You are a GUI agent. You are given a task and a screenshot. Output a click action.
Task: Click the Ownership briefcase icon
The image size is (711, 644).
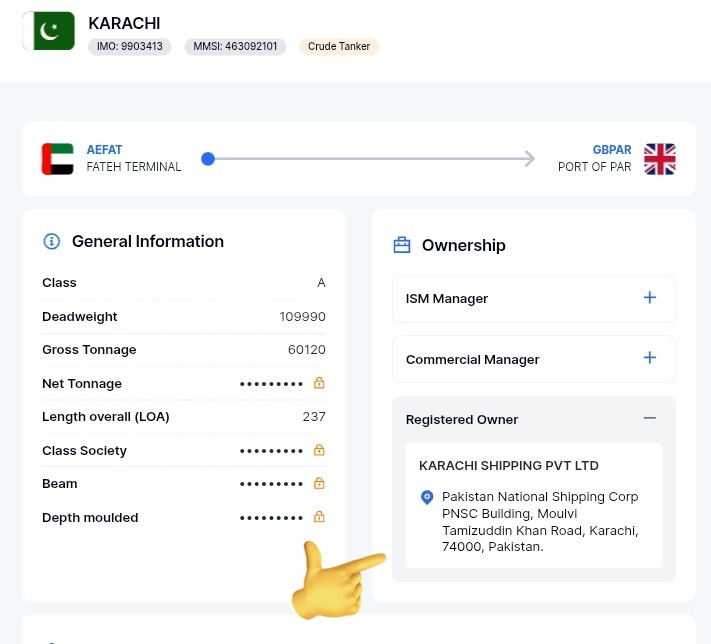(402, 245)
